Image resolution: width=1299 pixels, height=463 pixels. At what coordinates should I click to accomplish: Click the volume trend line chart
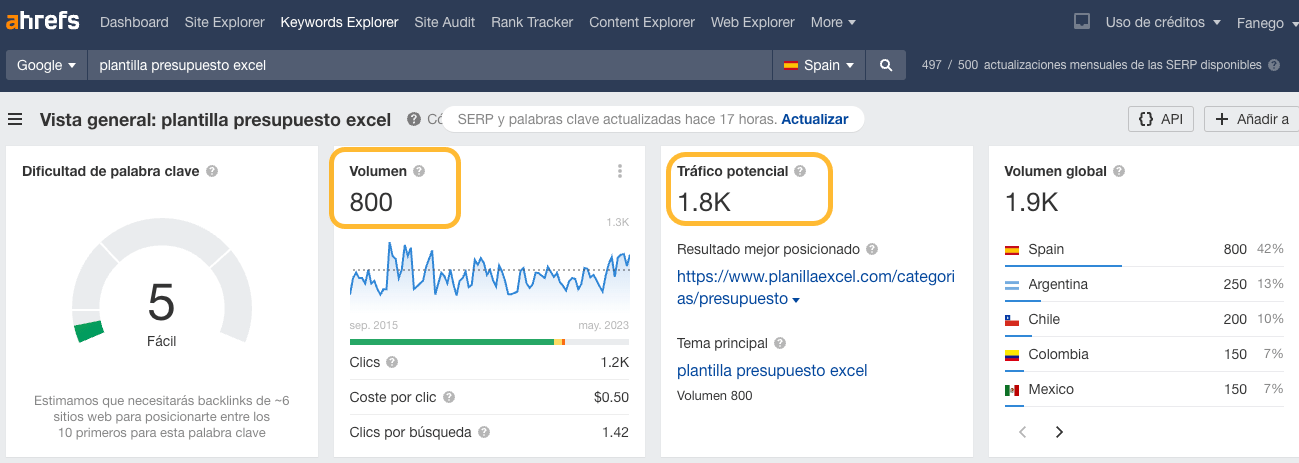pos(490,272)
